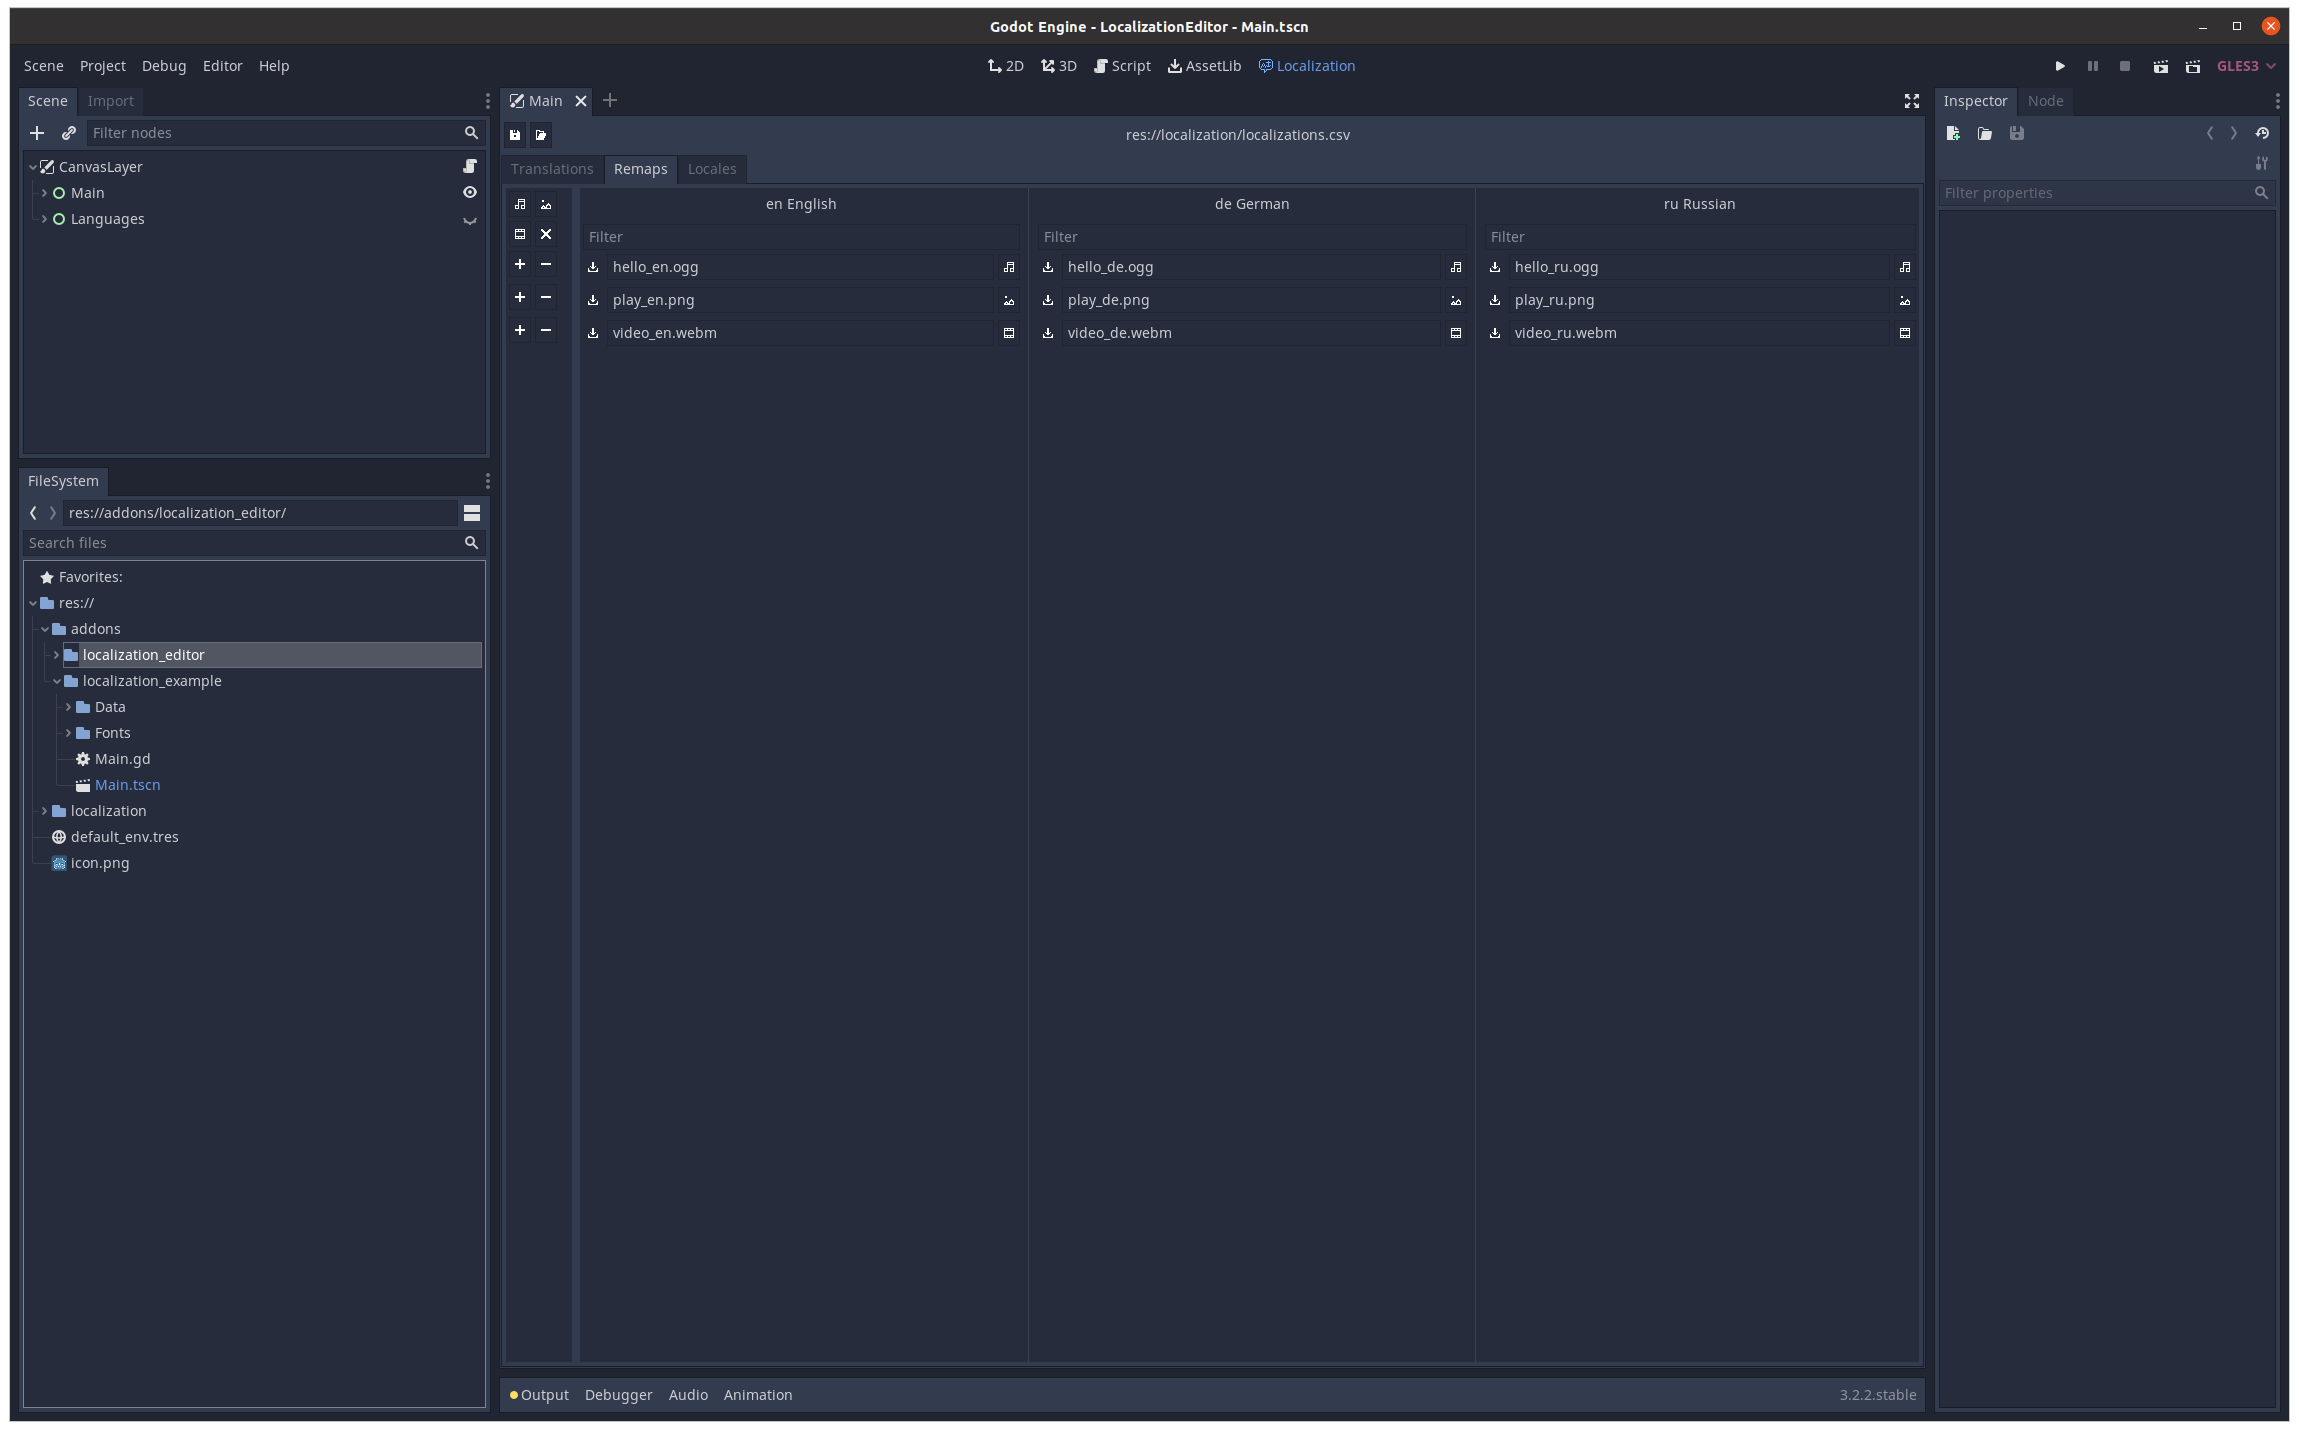Open the Debugger bottom panel
Image resolution: width=2299 pixels, height=1431 pixels.
click(618, 1395)
